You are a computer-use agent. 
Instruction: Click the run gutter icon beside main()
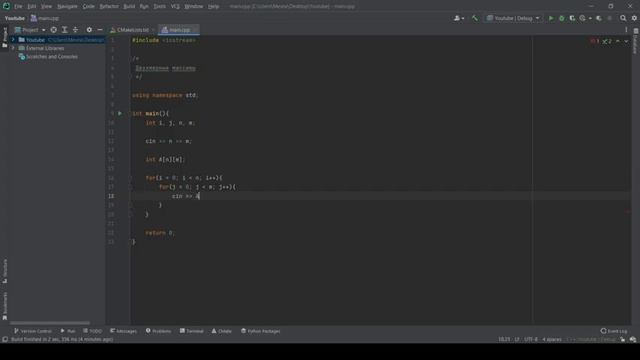(120, 113)
